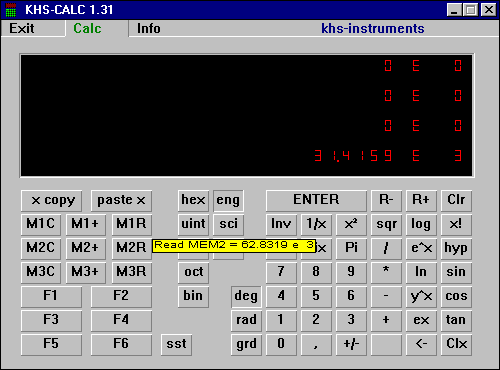Click the sst single-step button
This screenshot has width=500, height=370.
176,344
